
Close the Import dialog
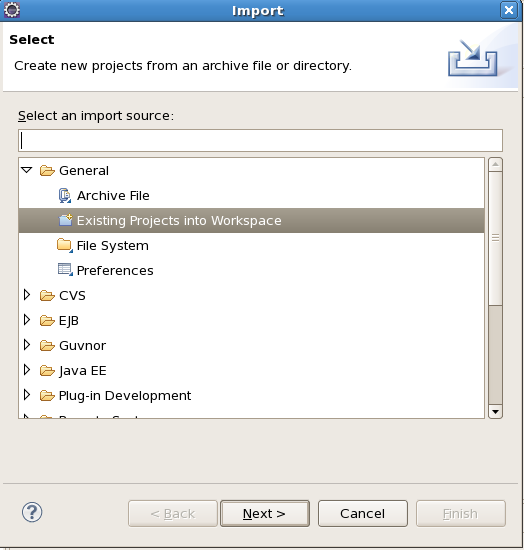(509, 10)
